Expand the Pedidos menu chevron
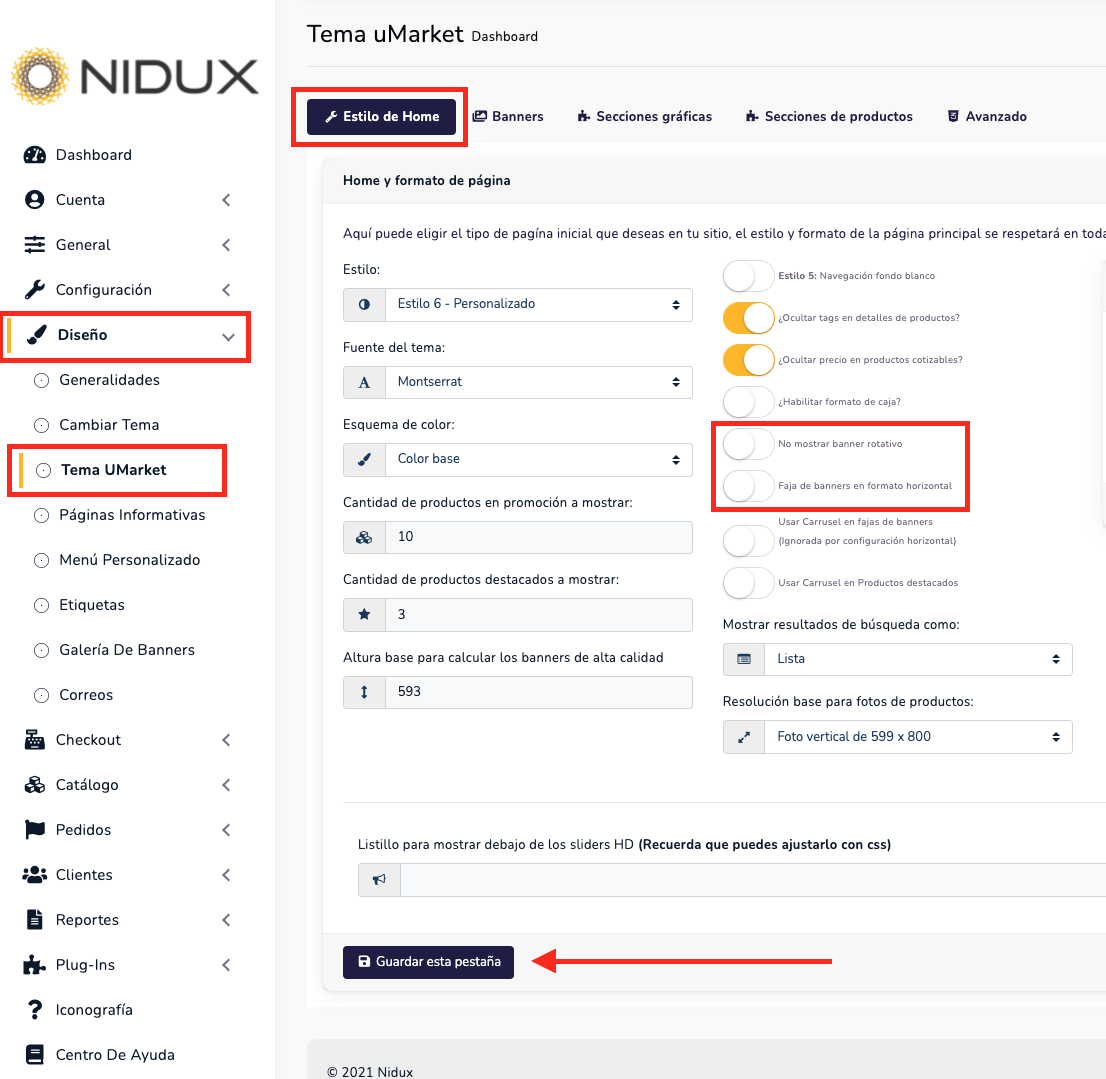Viewport: 1106px width, 1079px height. (226, 830)
